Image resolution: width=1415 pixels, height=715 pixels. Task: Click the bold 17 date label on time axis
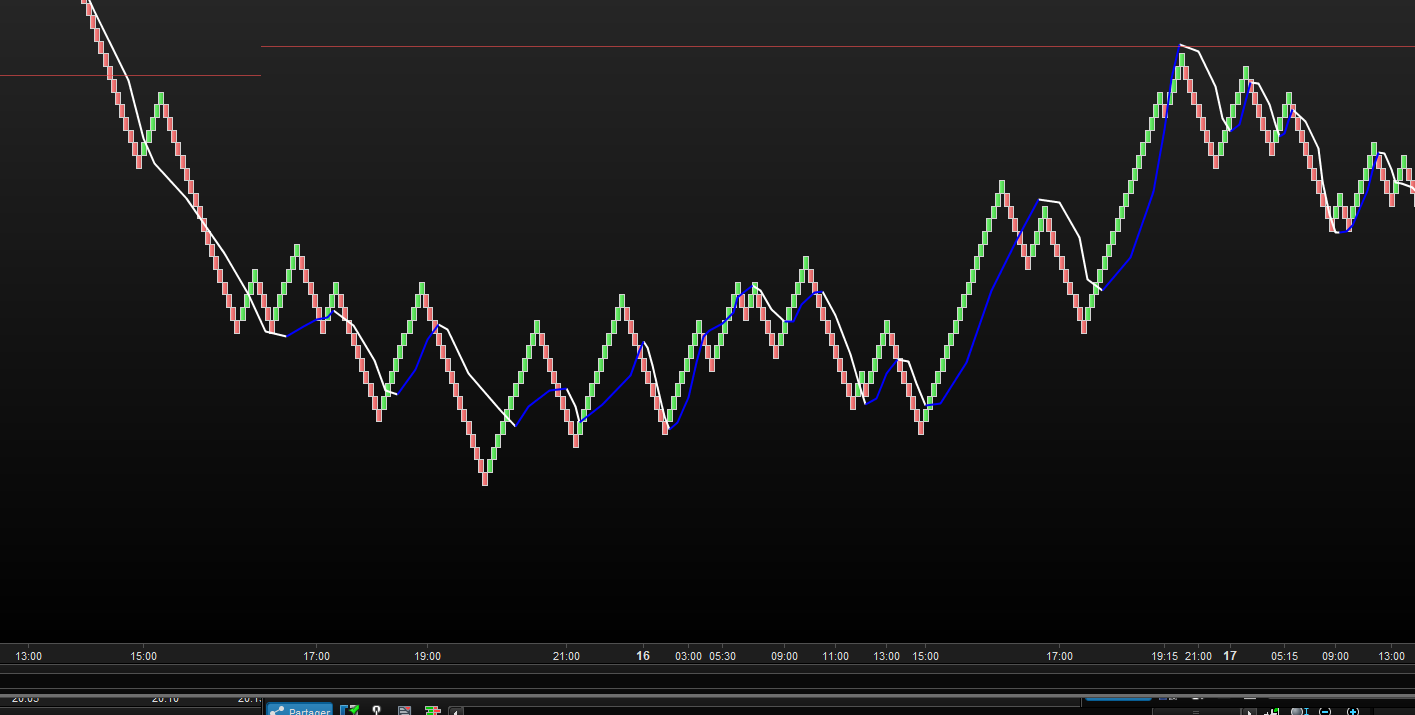(1230, 656)
